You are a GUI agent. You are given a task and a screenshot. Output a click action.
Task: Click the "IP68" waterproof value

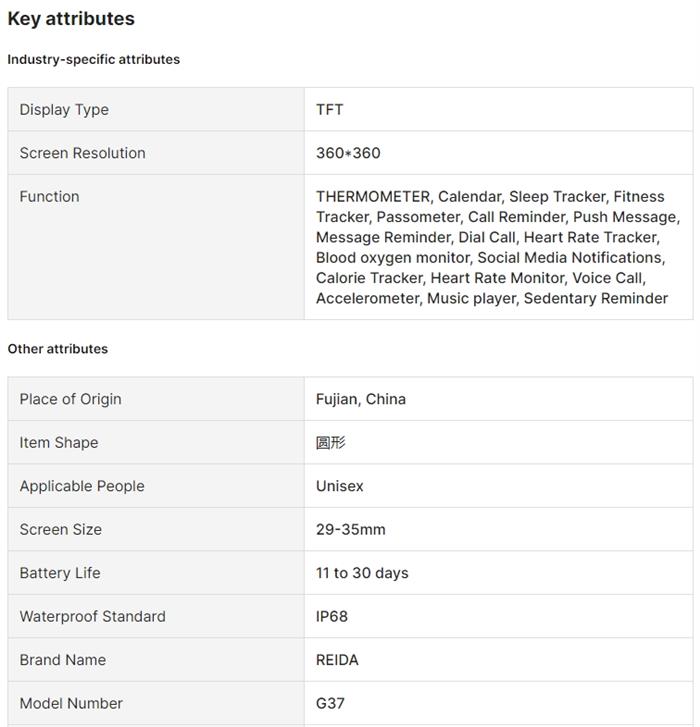coord(332,617)
